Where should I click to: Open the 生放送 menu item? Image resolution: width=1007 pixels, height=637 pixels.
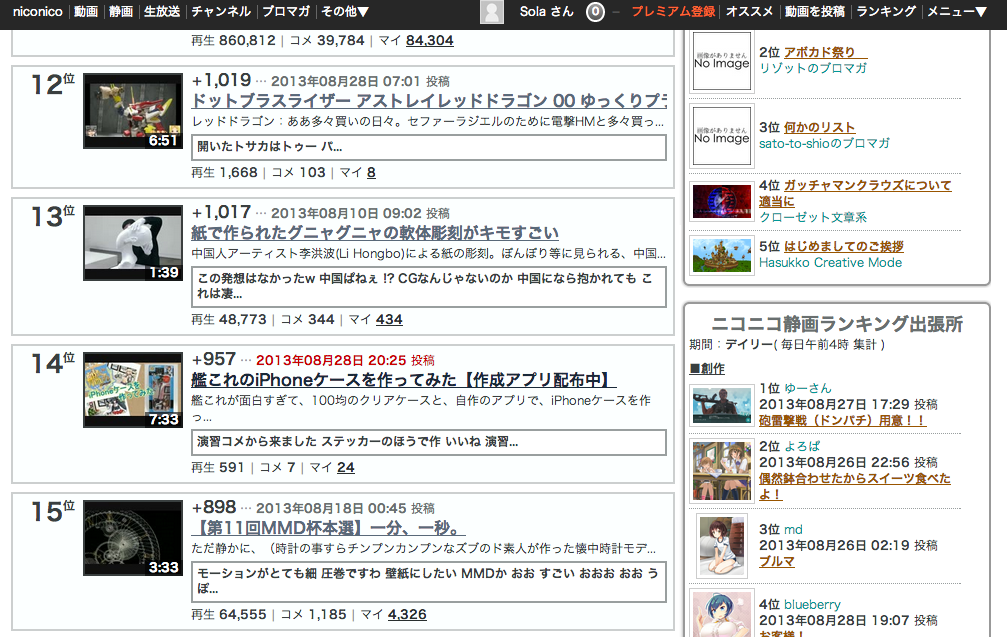(162, 12)
